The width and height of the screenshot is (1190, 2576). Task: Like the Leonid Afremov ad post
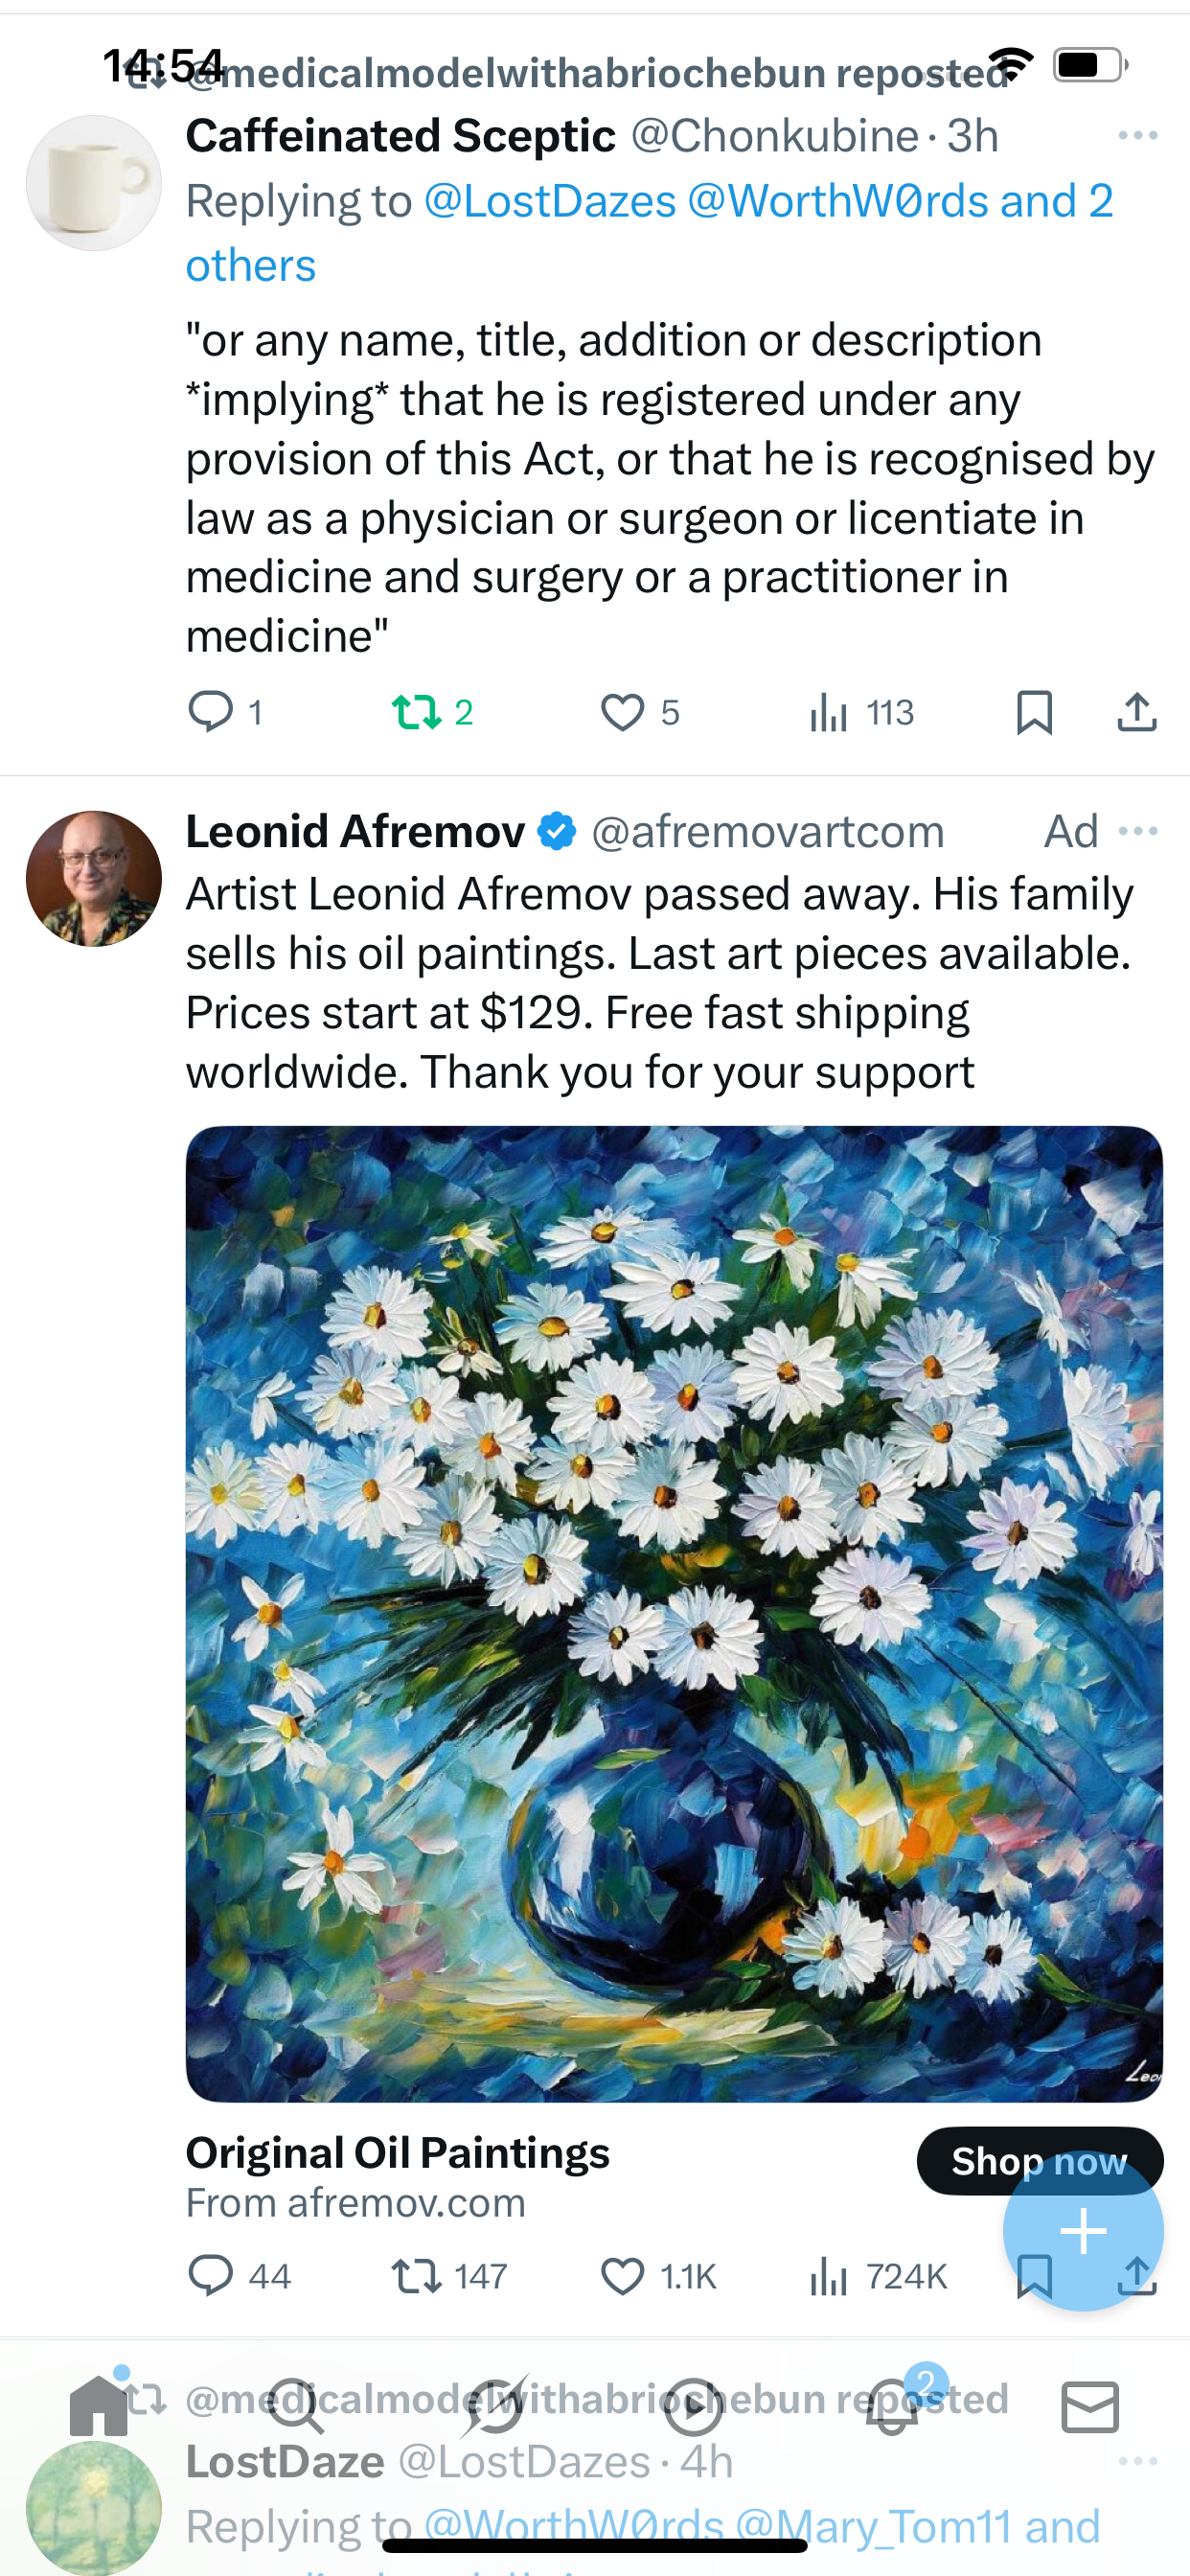(x=622, y=2276)
